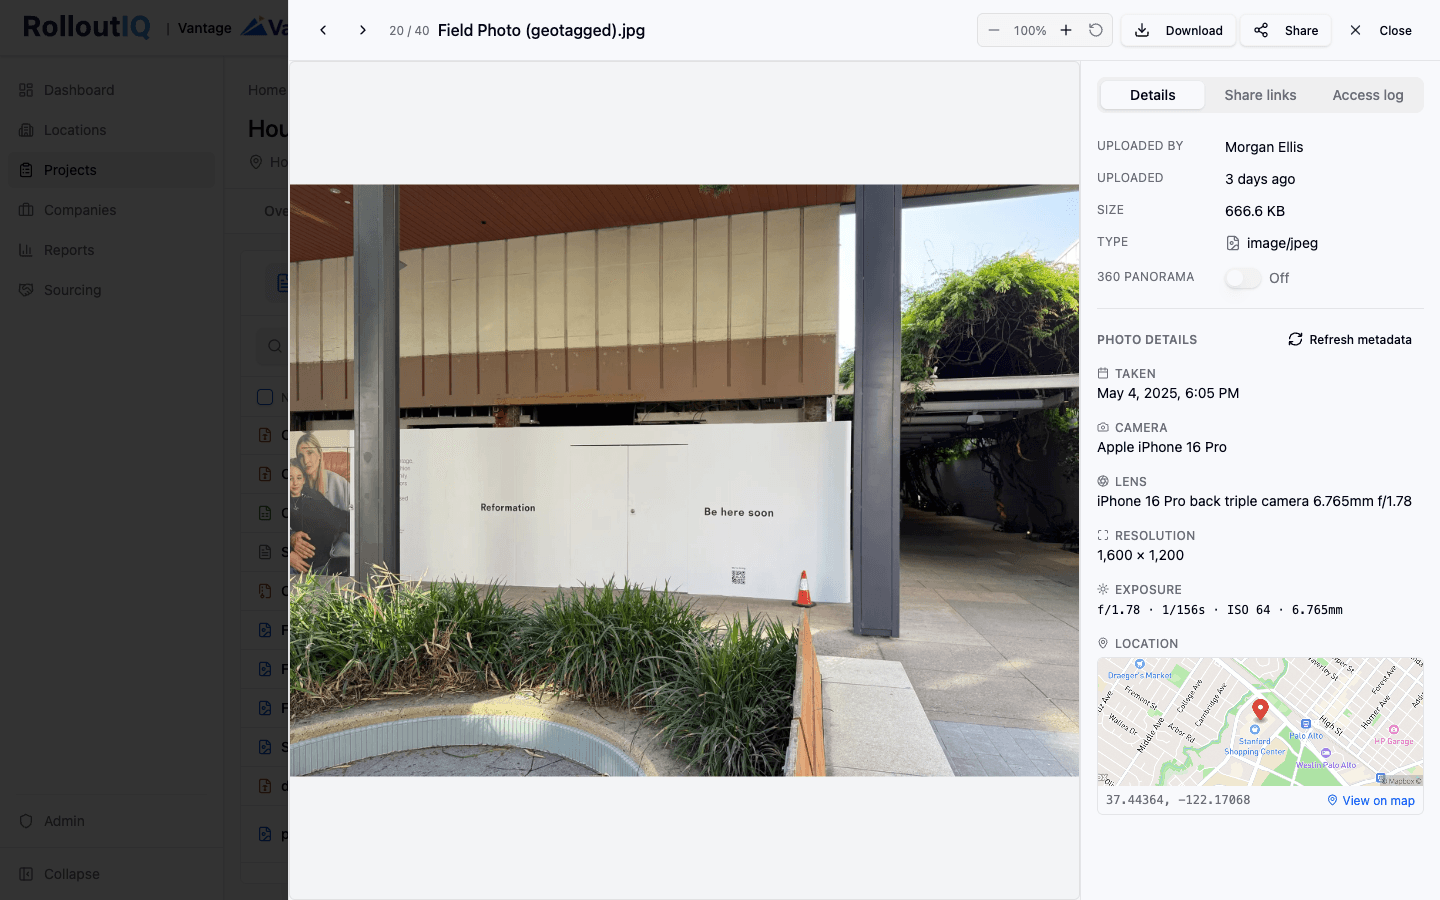Click camera value Apple iPhone 16 Pro
Screen dimensions: 1440x900
coord(1162,447)
